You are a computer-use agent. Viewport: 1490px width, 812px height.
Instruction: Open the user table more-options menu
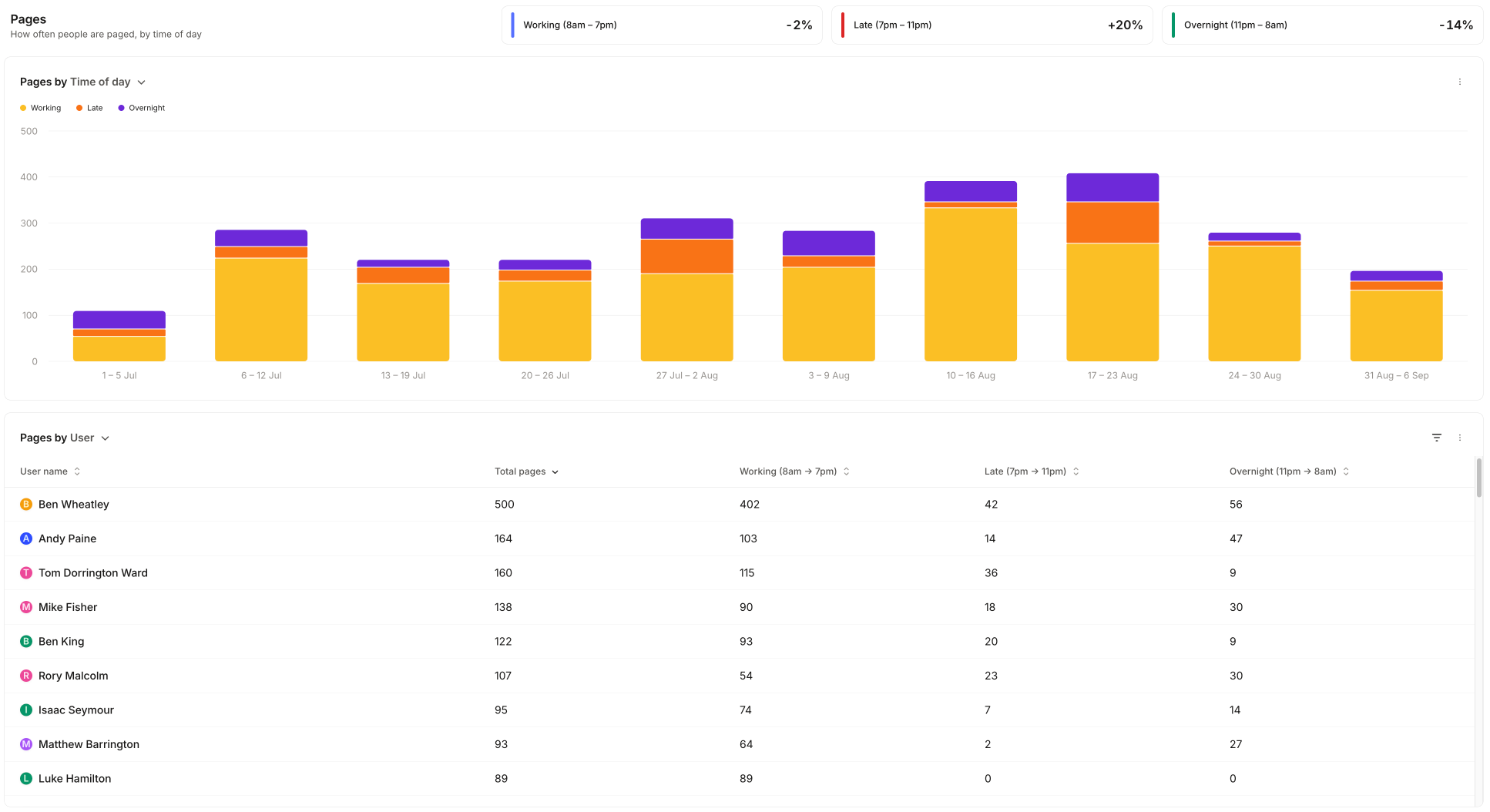(1459, 438)
